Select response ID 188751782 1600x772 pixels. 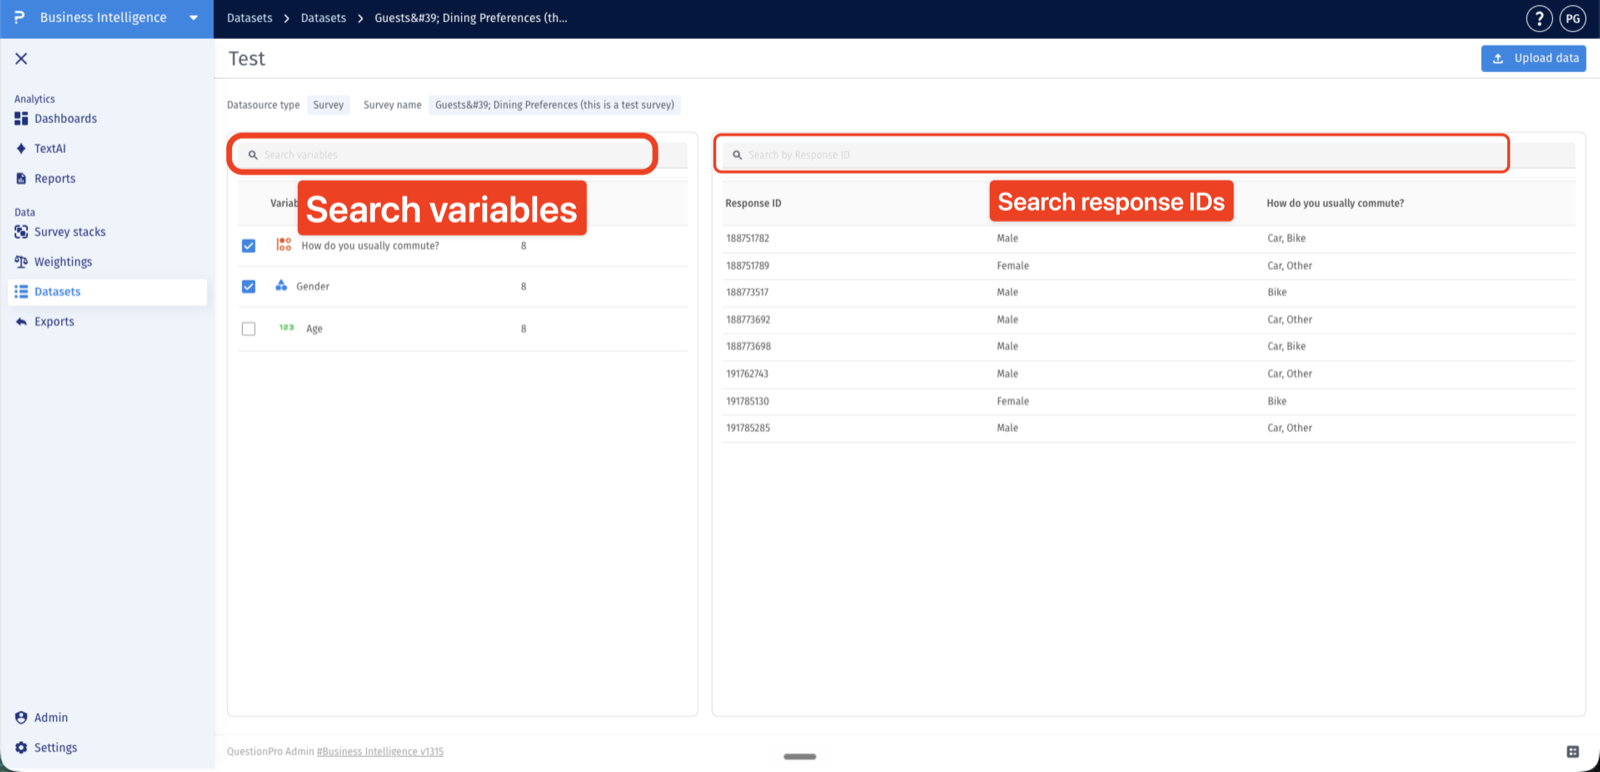[747, 238]
